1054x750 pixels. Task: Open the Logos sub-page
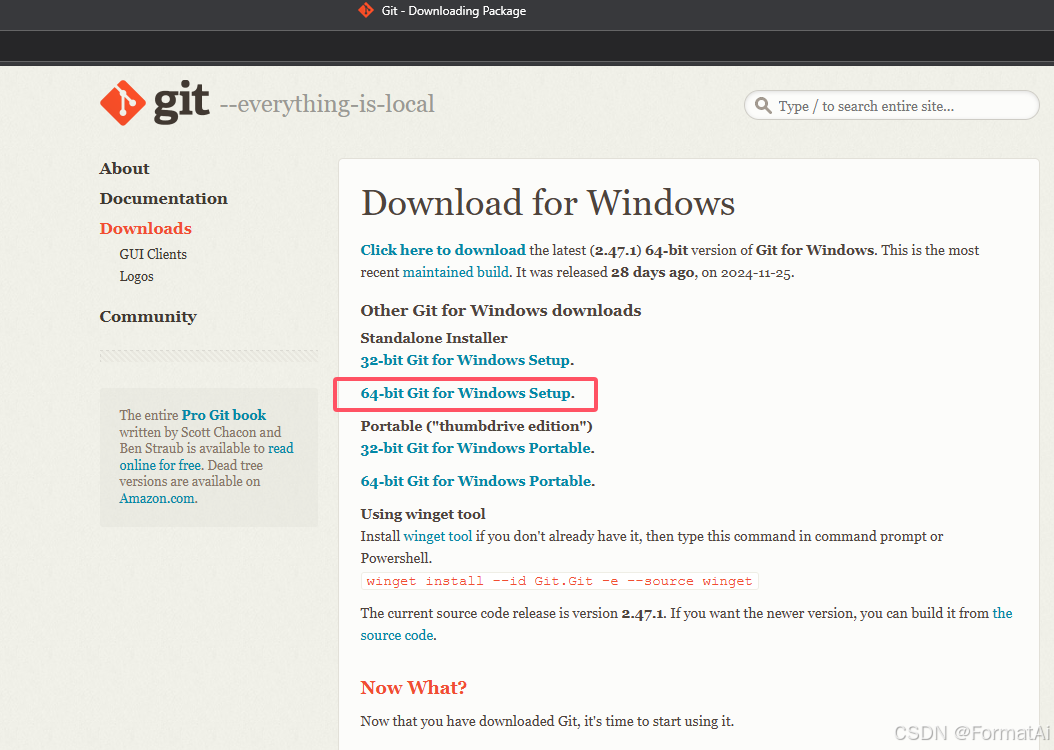pyautogui.click(x=136, y=276)
